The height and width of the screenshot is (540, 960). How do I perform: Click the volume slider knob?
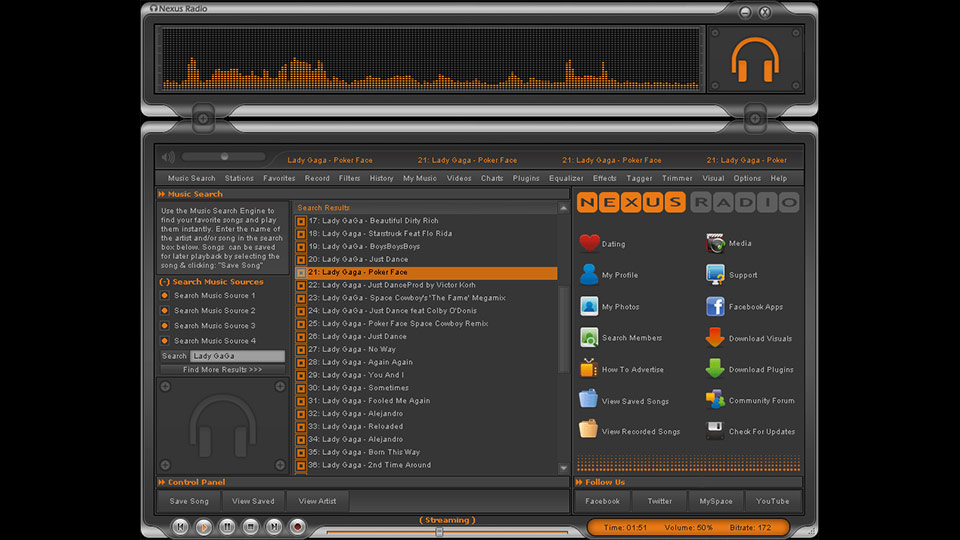tap(225, 157)
